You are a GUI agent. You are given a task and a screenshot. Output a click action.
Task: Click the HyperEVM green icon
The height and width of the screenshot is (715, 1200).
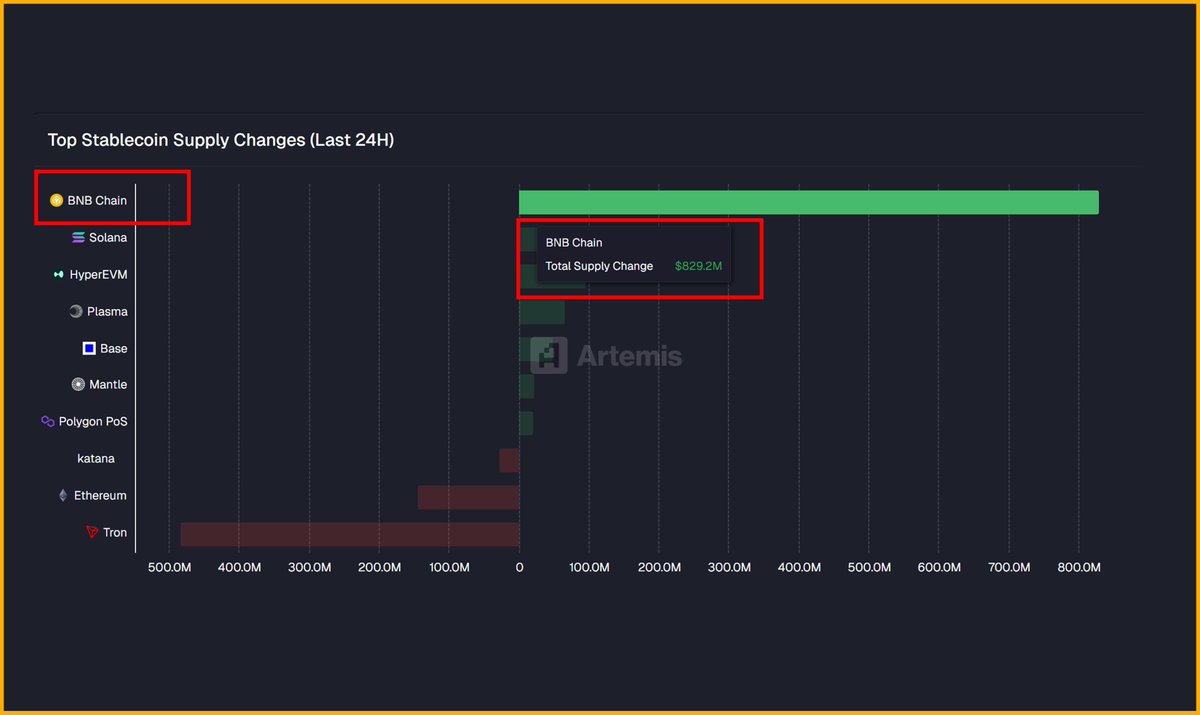pos(59,274)
